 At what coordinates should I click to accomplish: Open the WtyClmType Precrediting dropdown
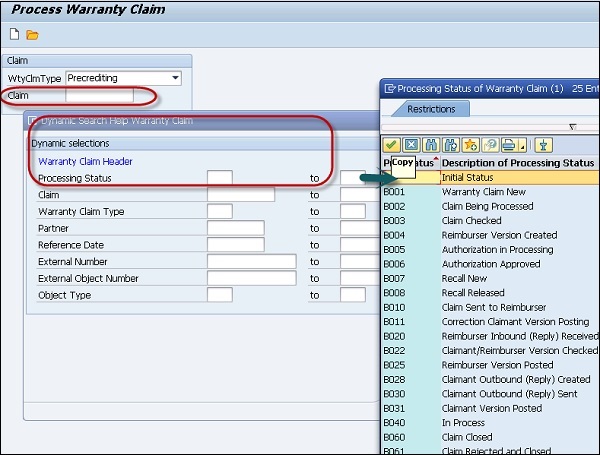coord(175,78)
